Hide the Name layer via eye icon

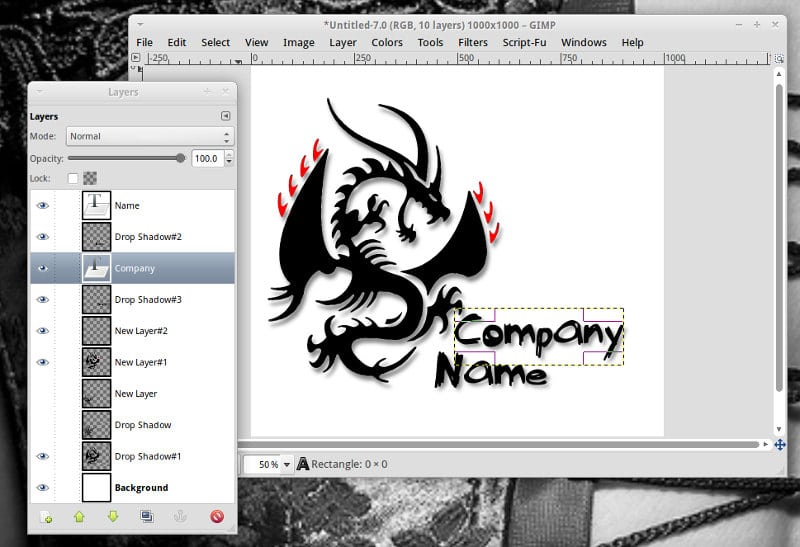(42, 205)
